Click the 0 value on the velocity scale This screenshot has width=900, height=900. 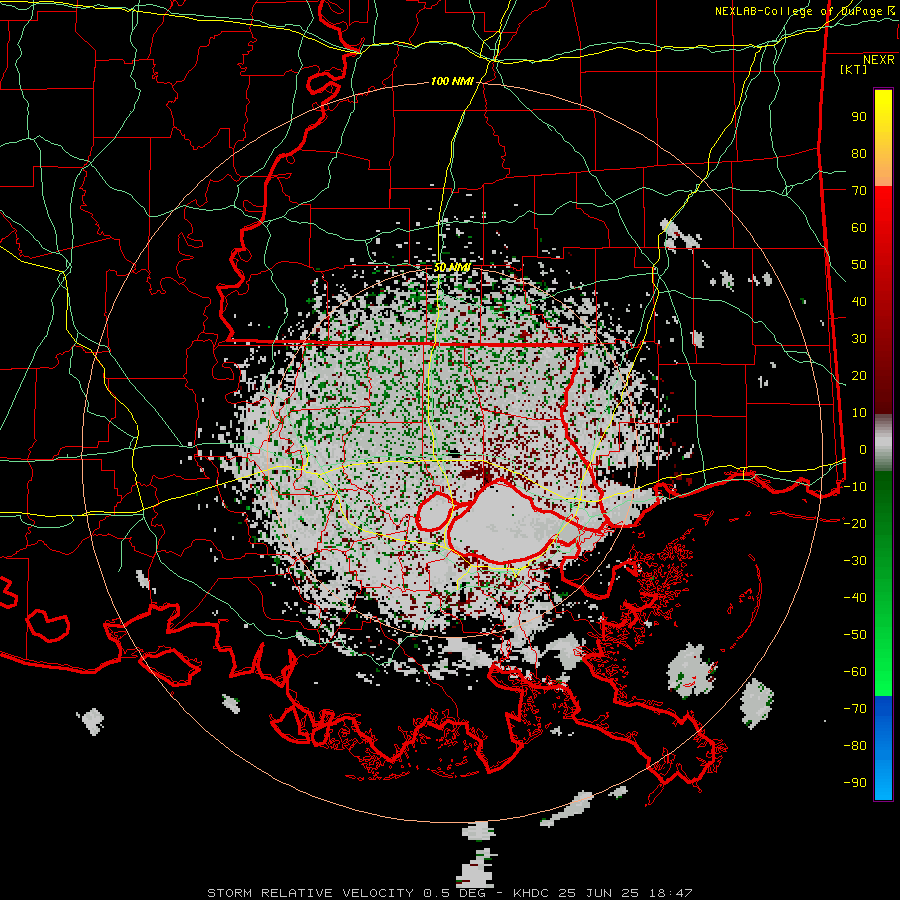(x=863, y=450)
